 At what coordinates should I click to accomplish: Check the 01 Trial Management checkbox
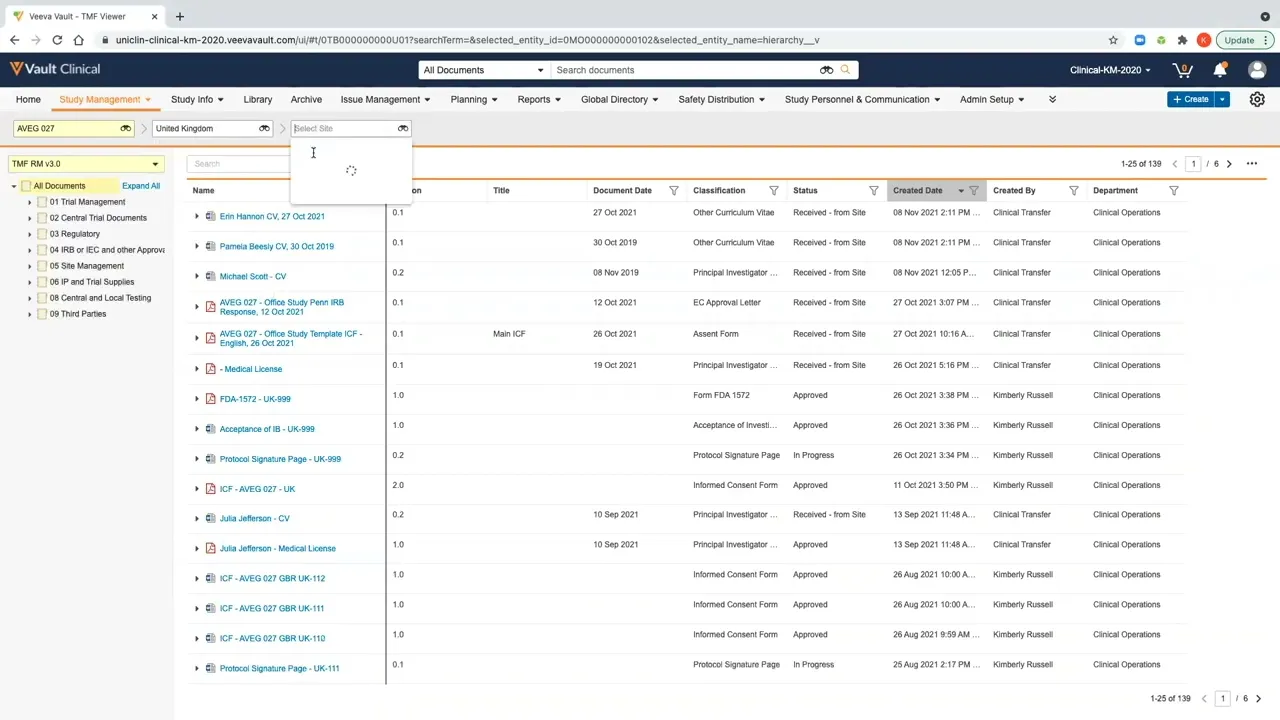(x=42, y=202)
